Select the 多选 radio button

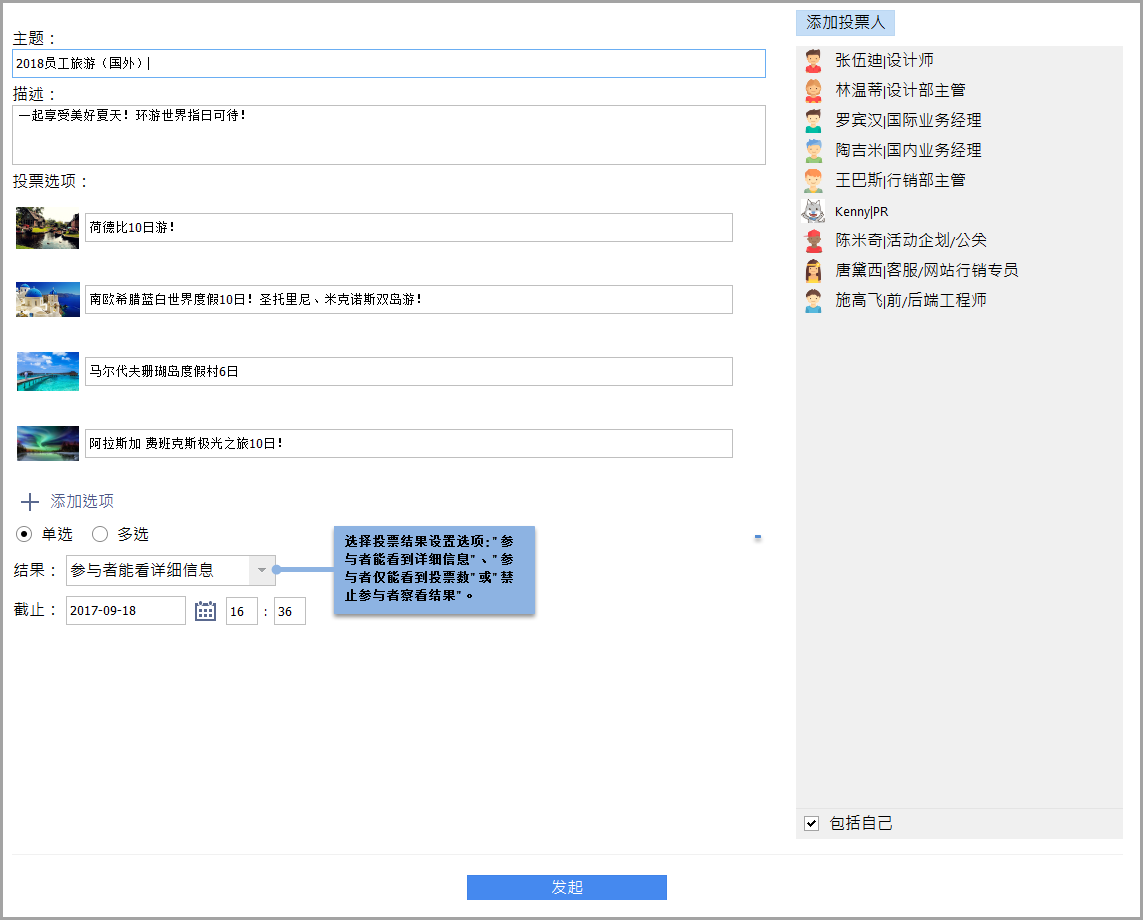100,534
